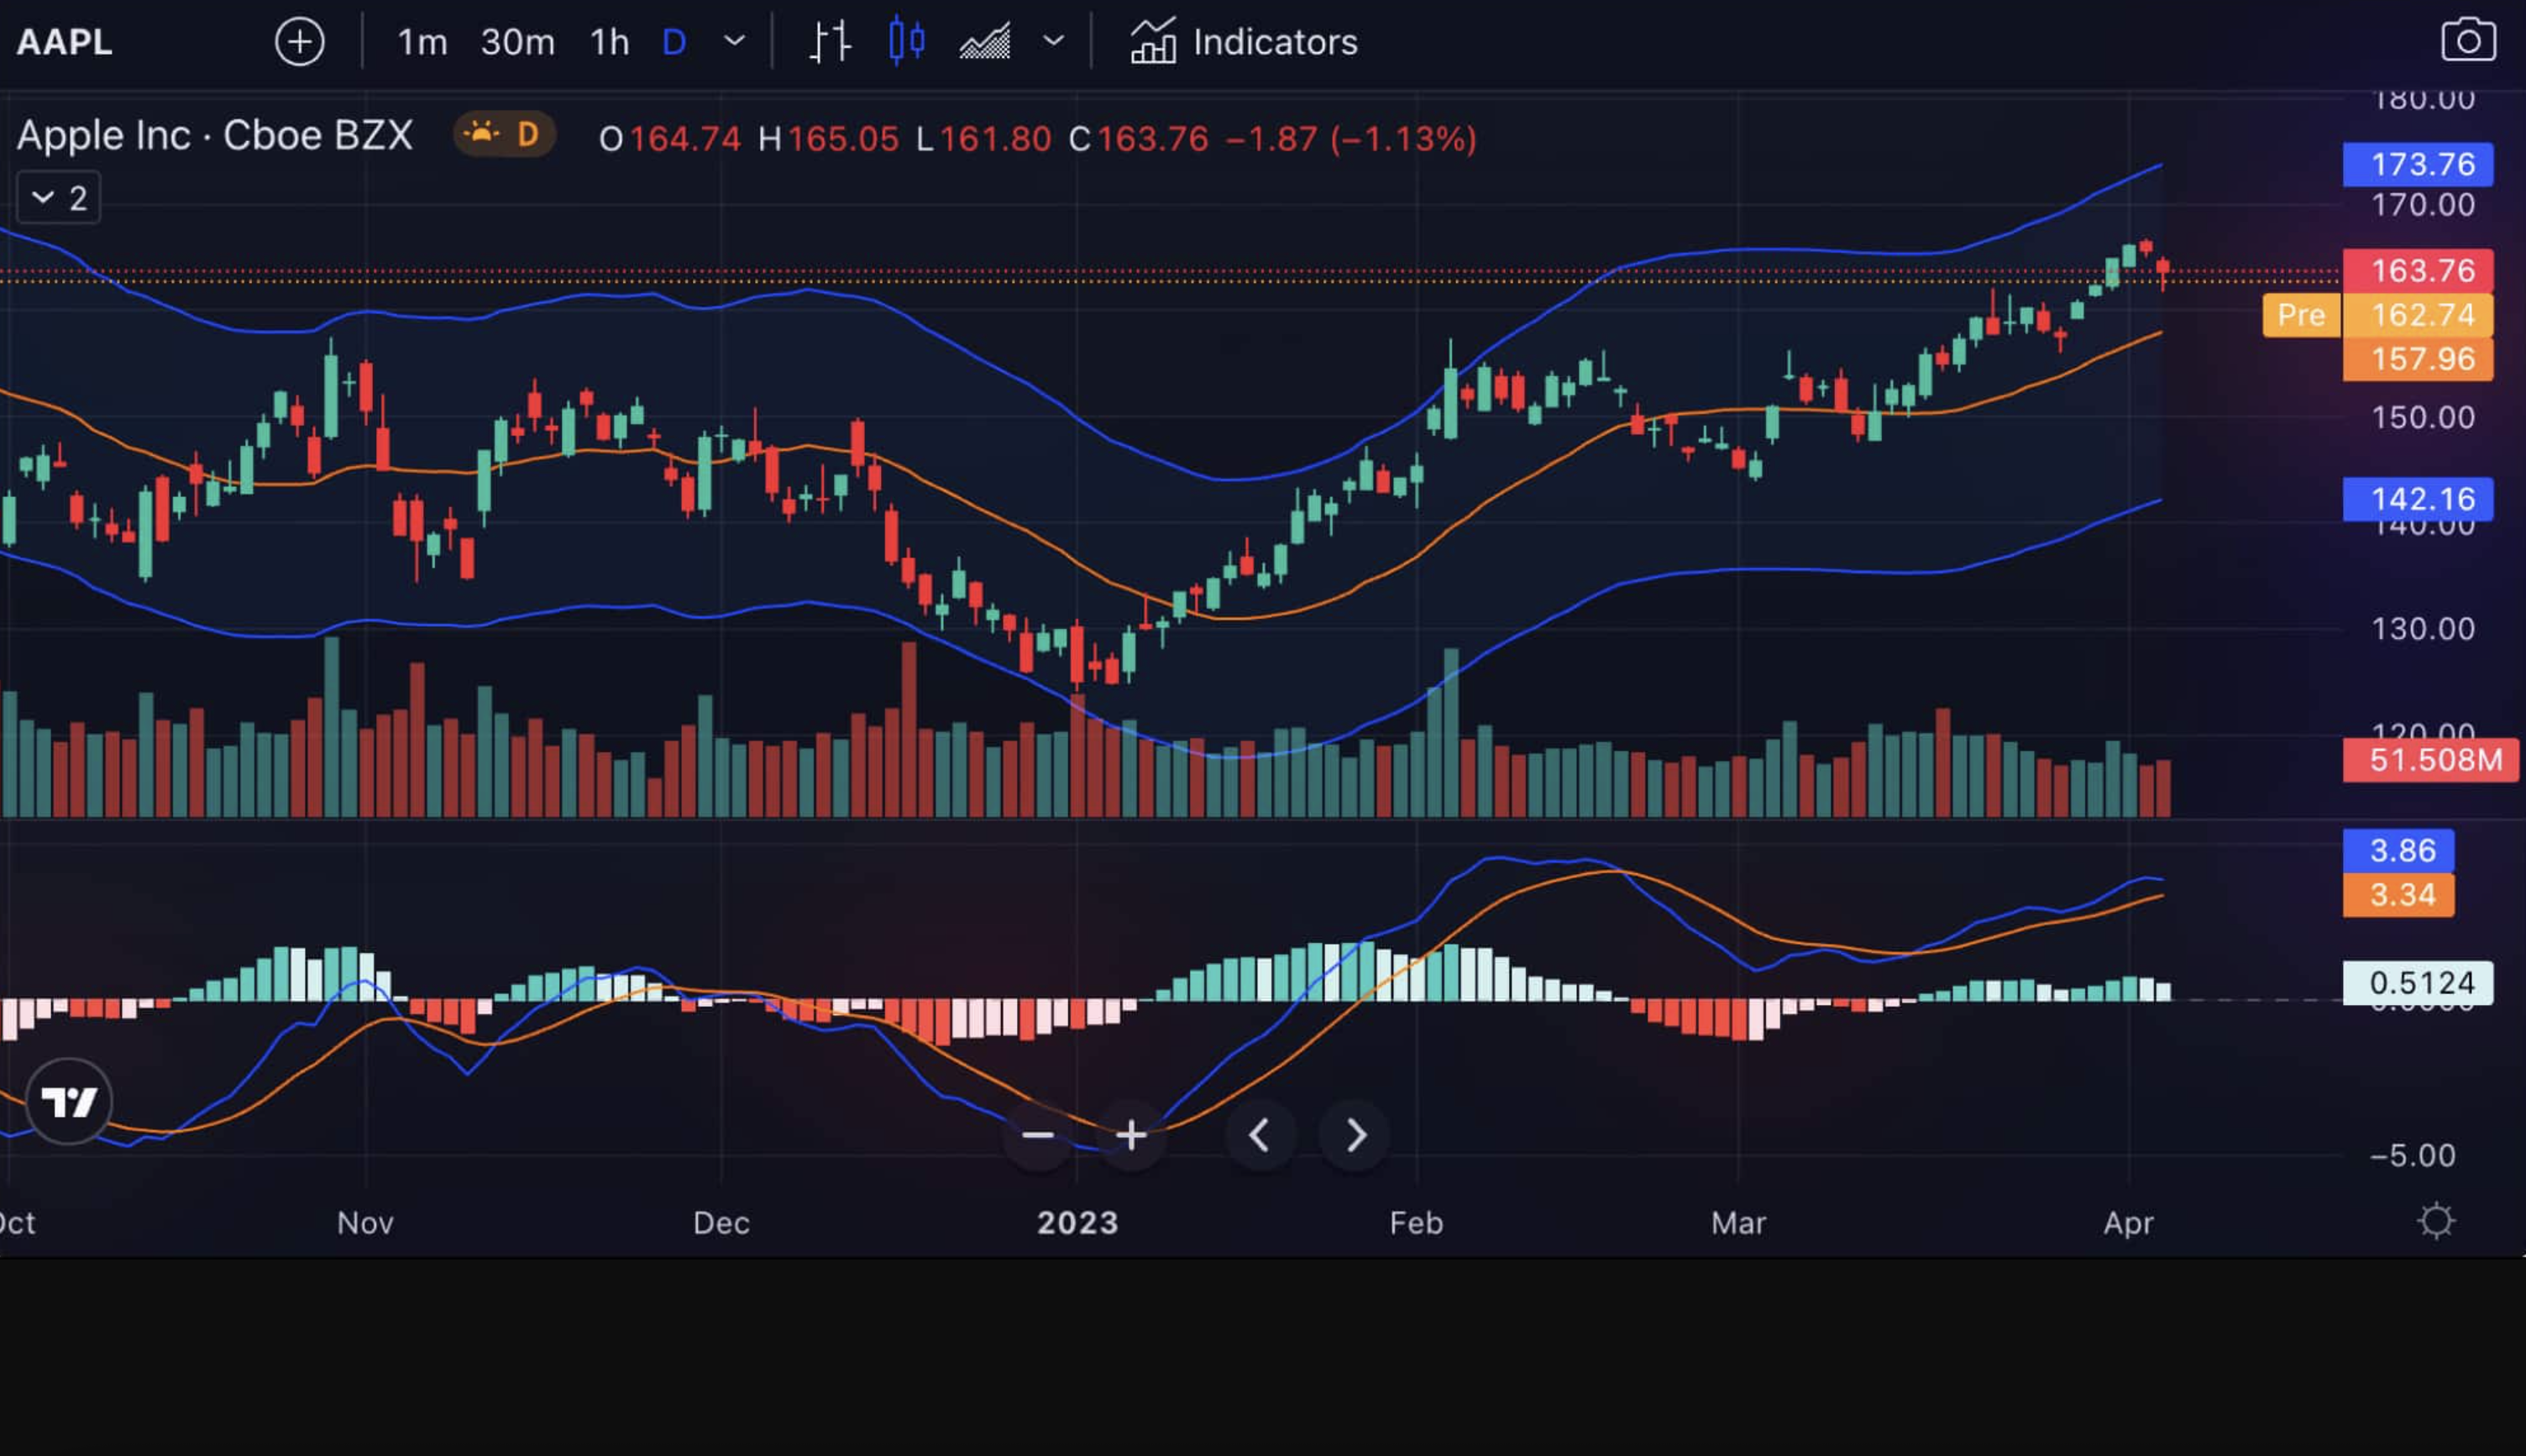Viewport: 2526px width, 1456px height.
Task: Click the TradingView logo badge
Action: tap(68, 1102)
